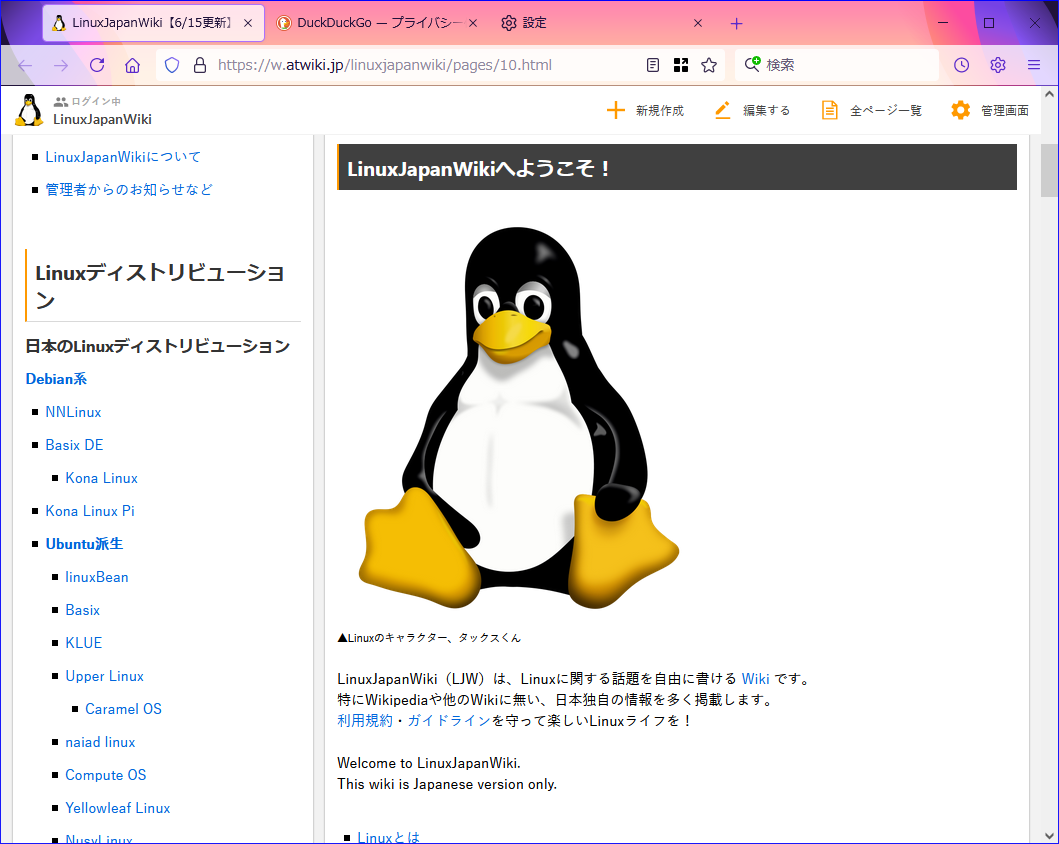Open the linuxBean link
1059x844 pixels.
click(97, 577)
